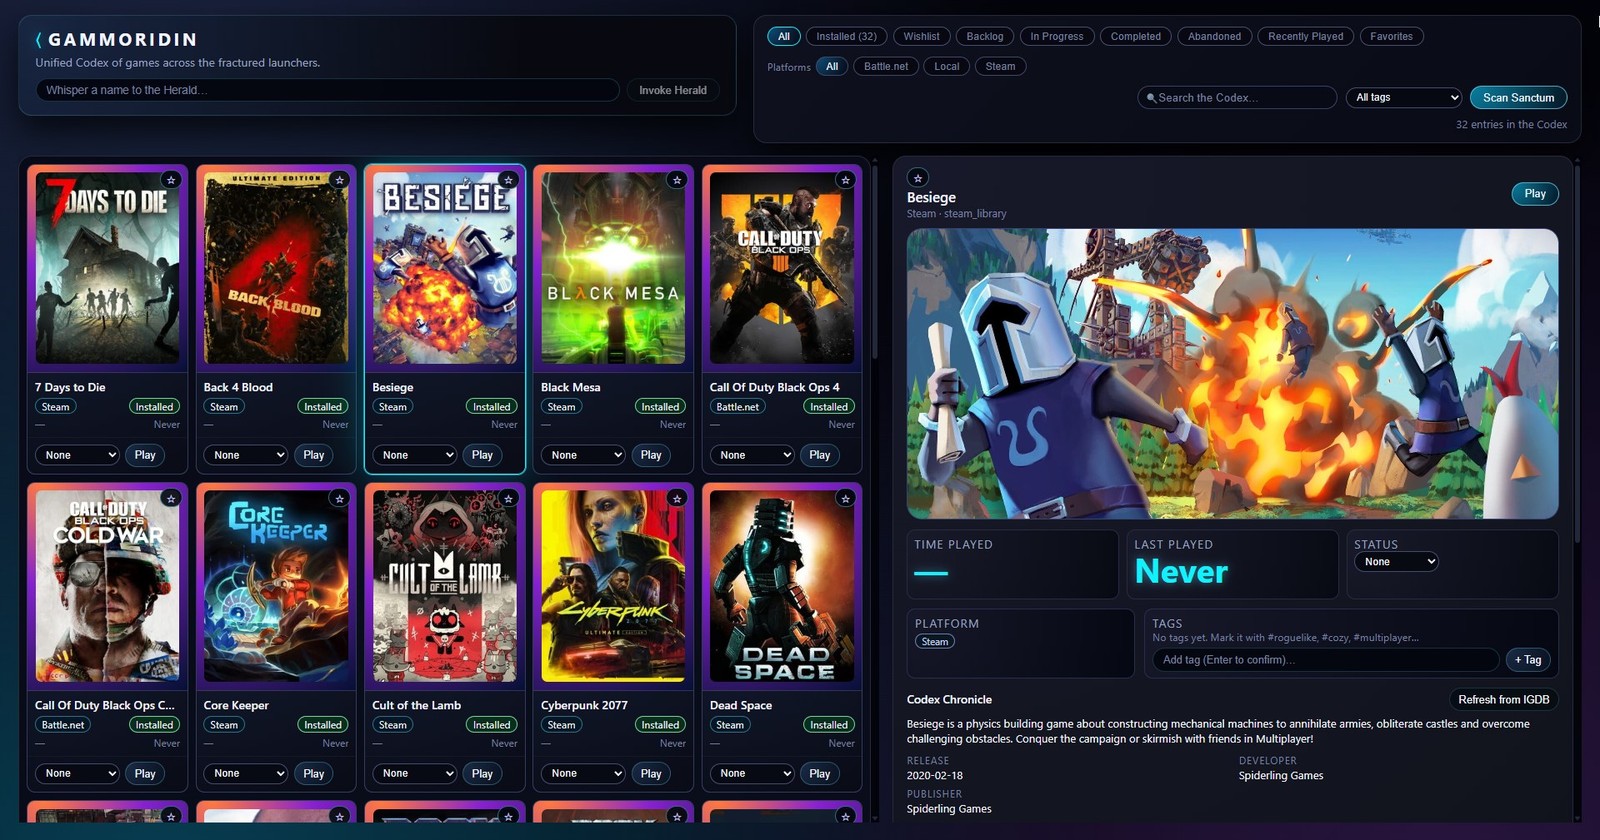Toggle the Dead Space star icon
Image resolution: width=1600 pixels, height=840 pixels.
tap(846, 498)
